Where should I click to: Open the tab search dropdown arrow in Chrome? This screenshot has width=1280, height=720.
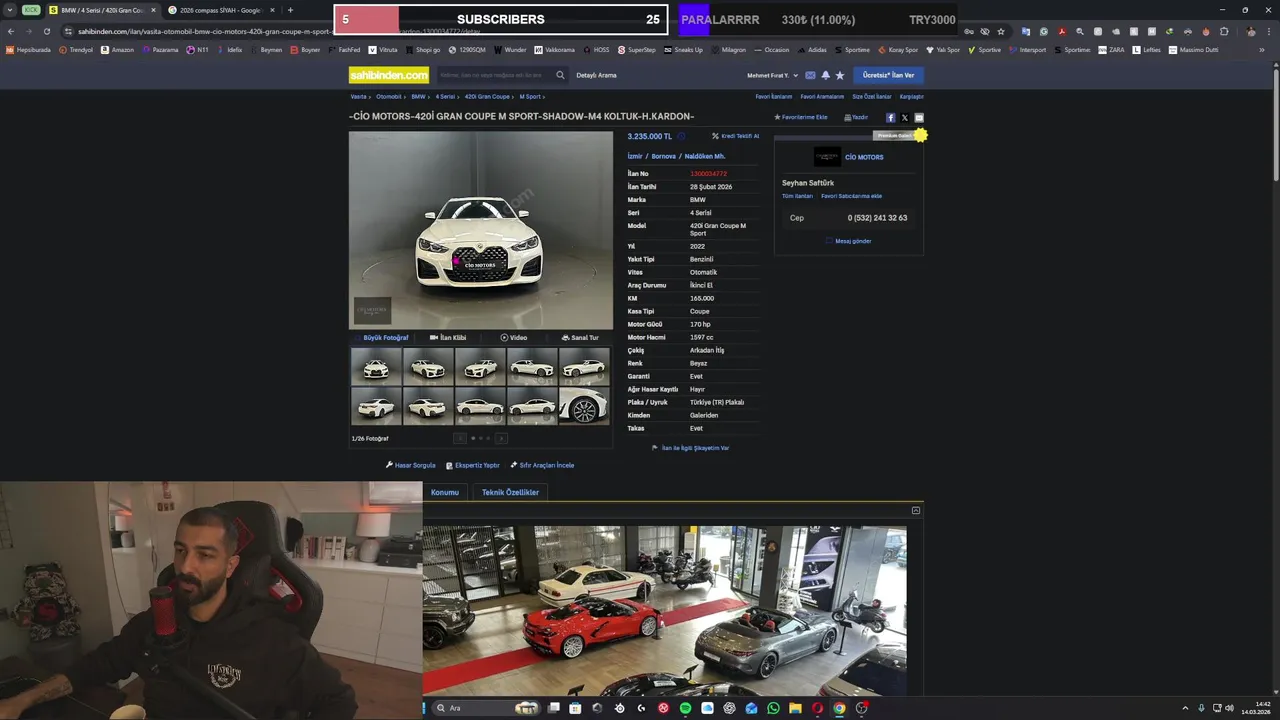[9, 10]
